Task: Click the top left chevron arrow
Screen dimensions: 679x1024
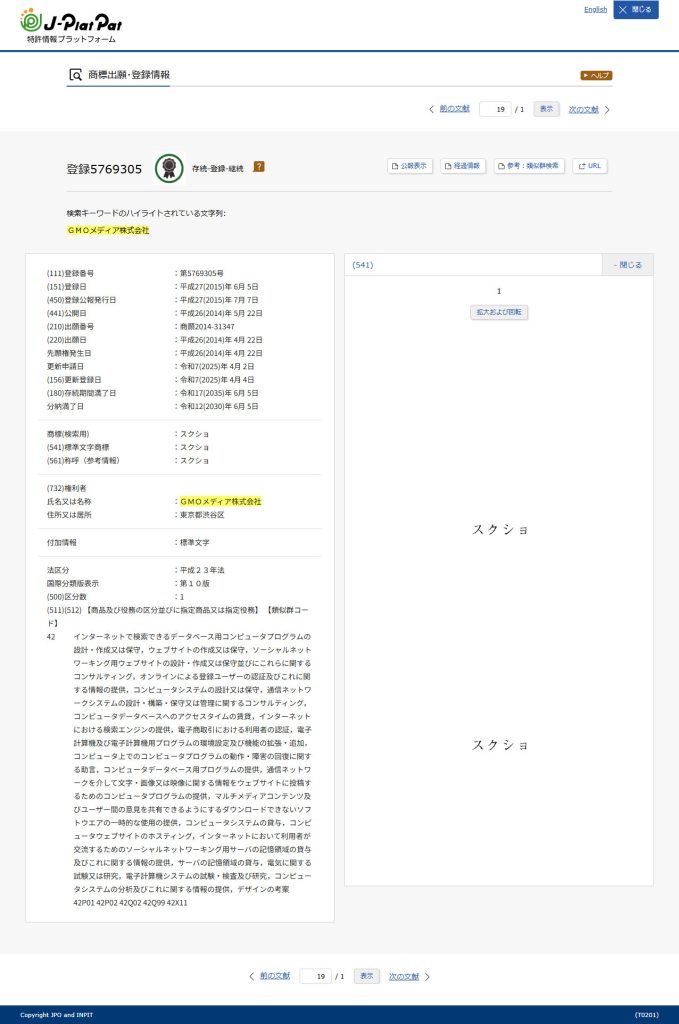Action: point(431,109)
